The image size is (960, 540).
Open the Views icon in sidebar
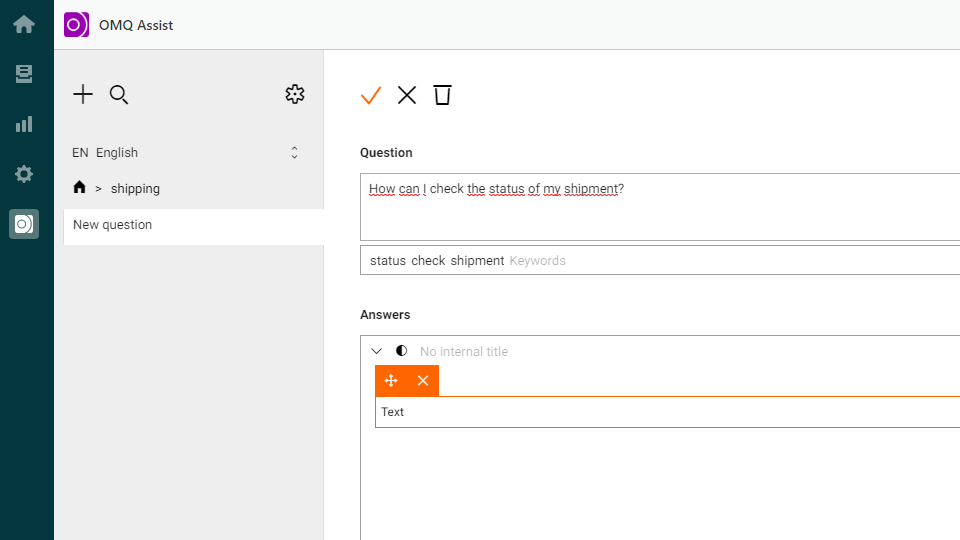pos(24,74)
